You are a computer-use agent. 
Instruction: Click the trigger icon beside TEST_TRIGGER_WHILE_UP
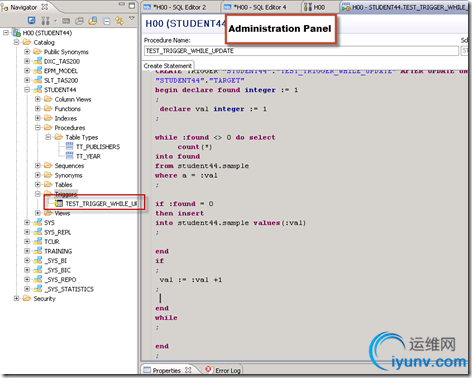[59, 203]
